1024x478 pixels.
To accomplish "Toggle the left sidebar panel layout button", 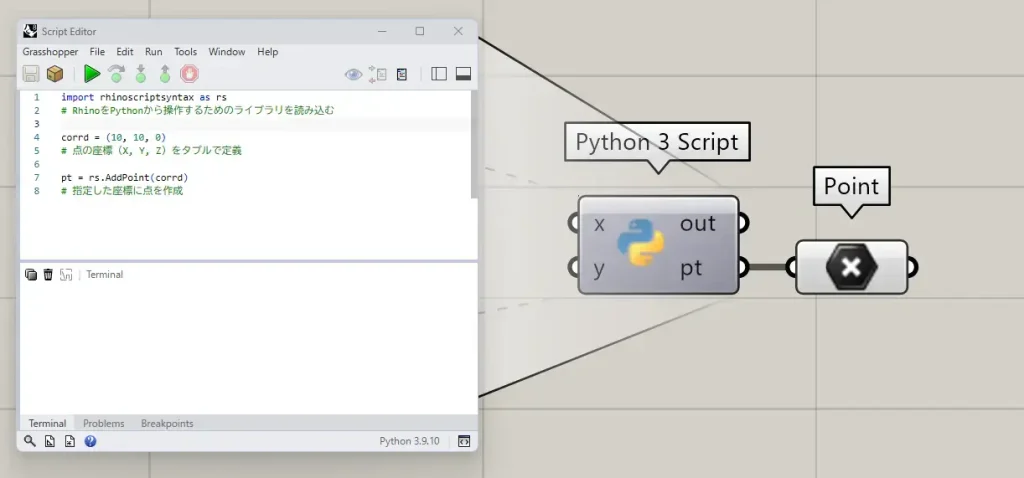I will point(439,74).
